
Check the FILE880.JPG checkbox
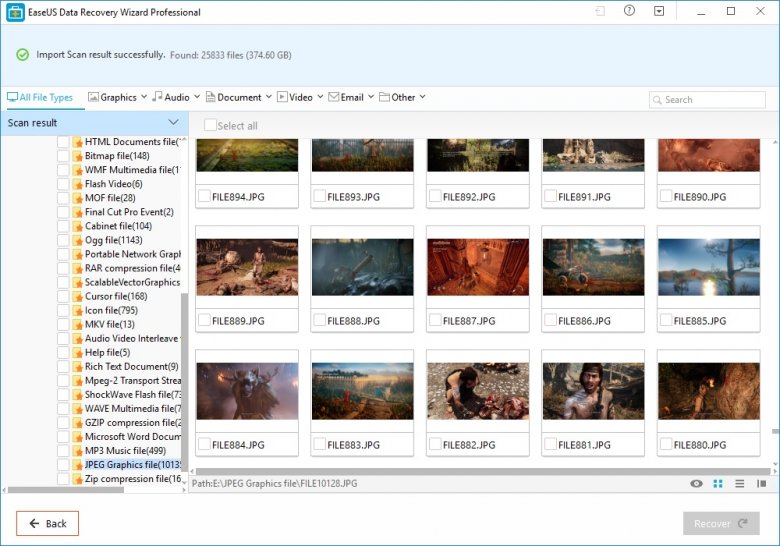666,444
